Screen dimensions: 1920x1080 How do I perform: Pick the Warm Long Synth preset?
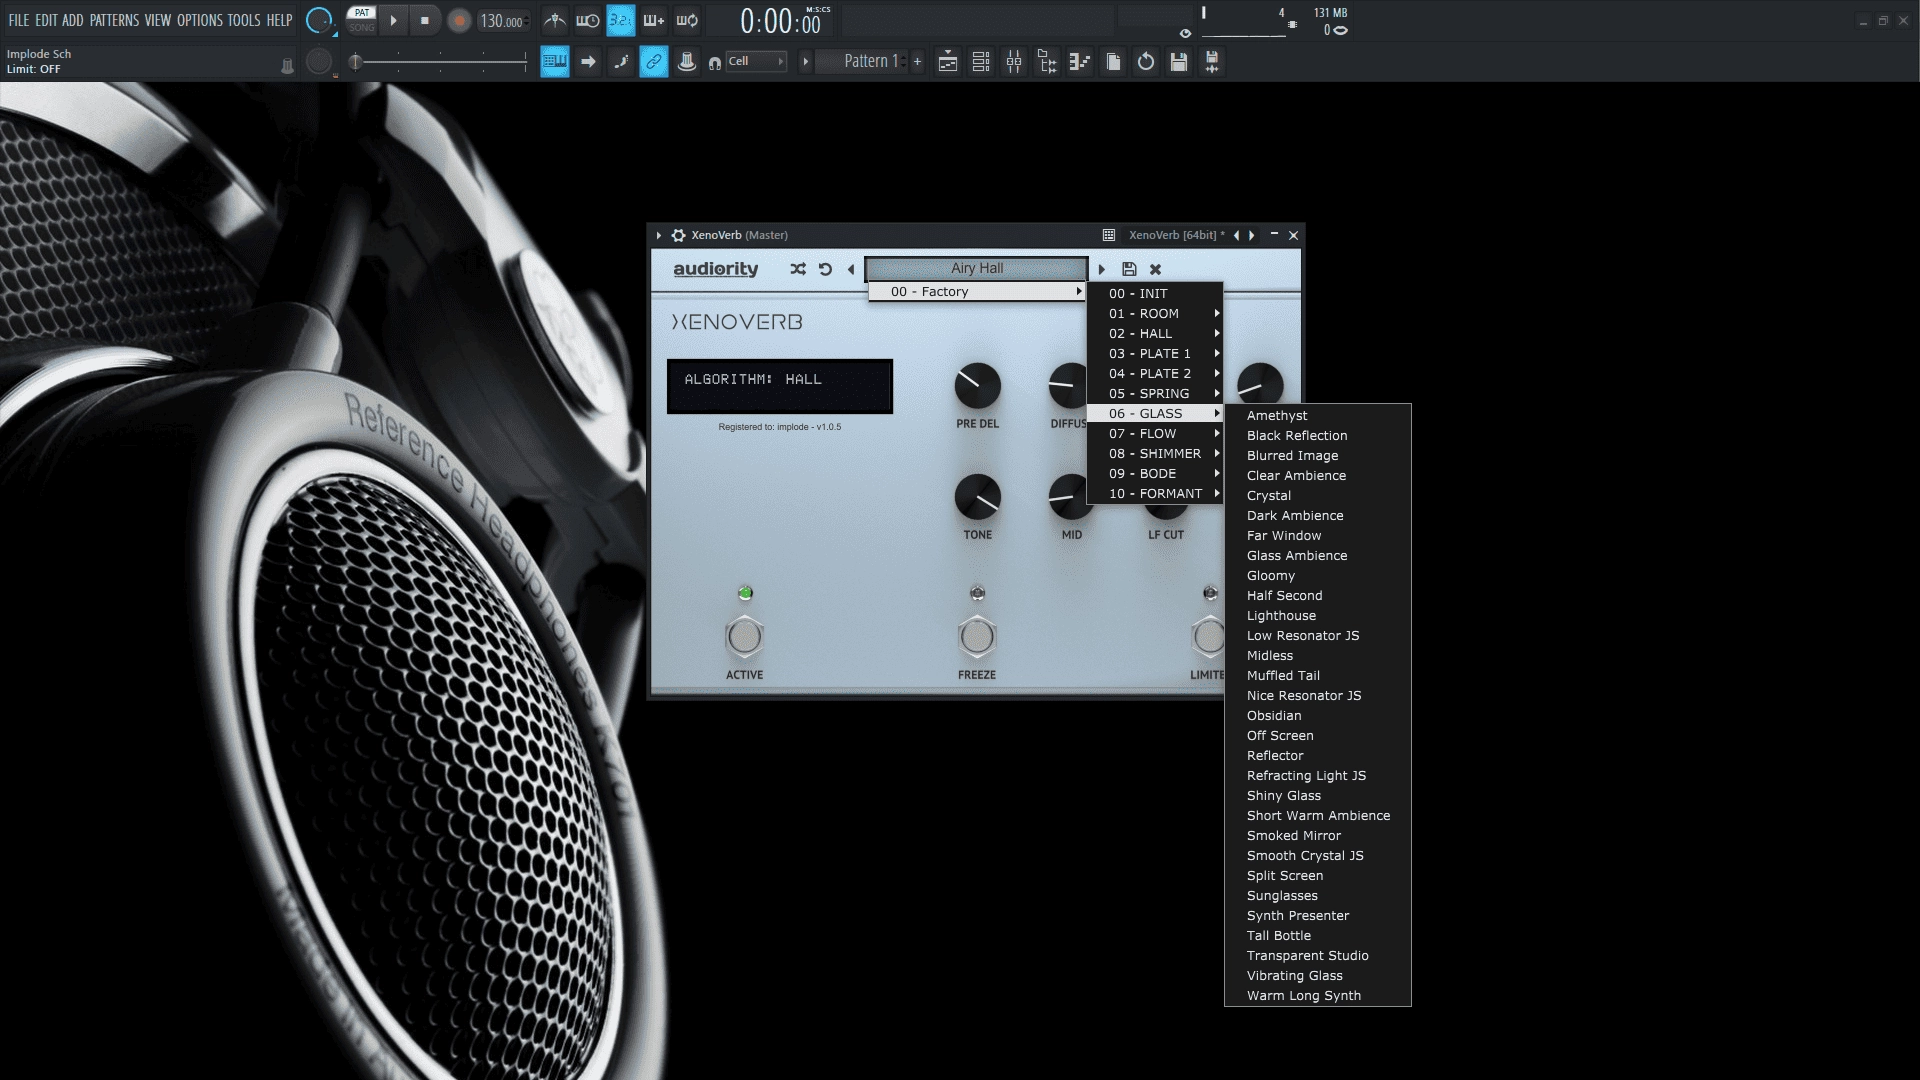(x=1318, y=996)
